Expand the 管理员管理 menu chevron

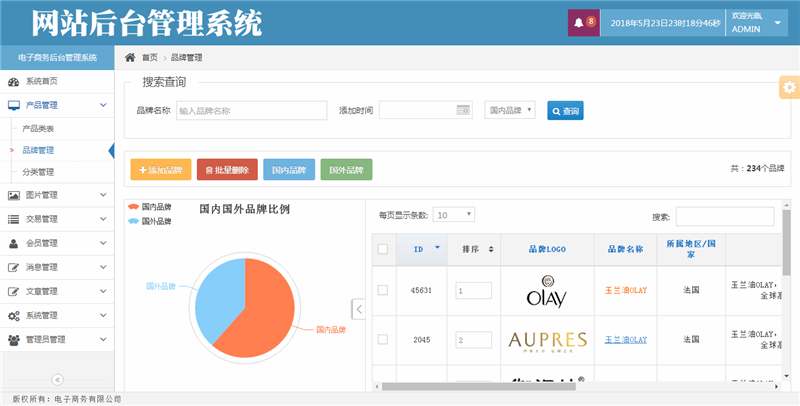pos(103,339)
